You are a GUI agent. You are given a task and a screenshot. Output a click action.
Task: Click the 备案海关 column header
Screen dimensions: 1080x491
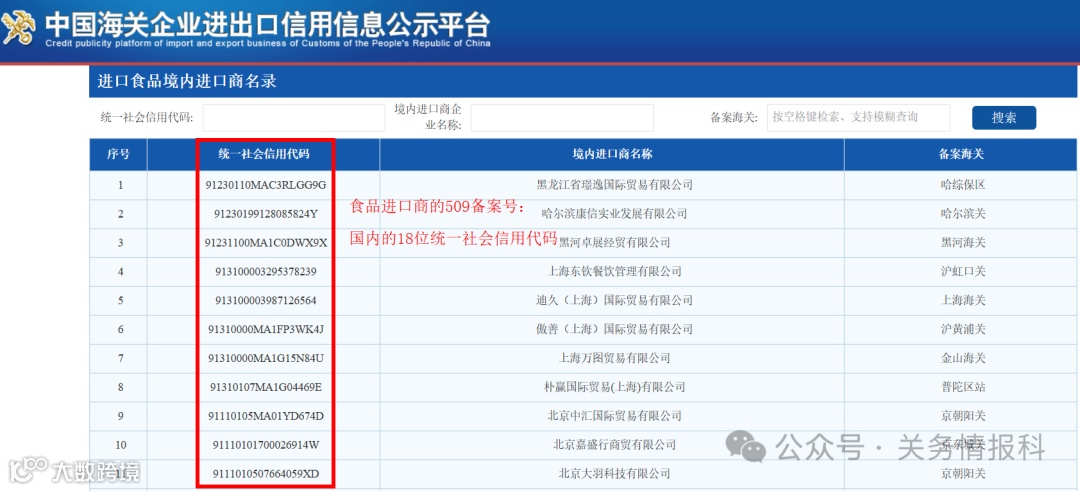pos(961,154)
